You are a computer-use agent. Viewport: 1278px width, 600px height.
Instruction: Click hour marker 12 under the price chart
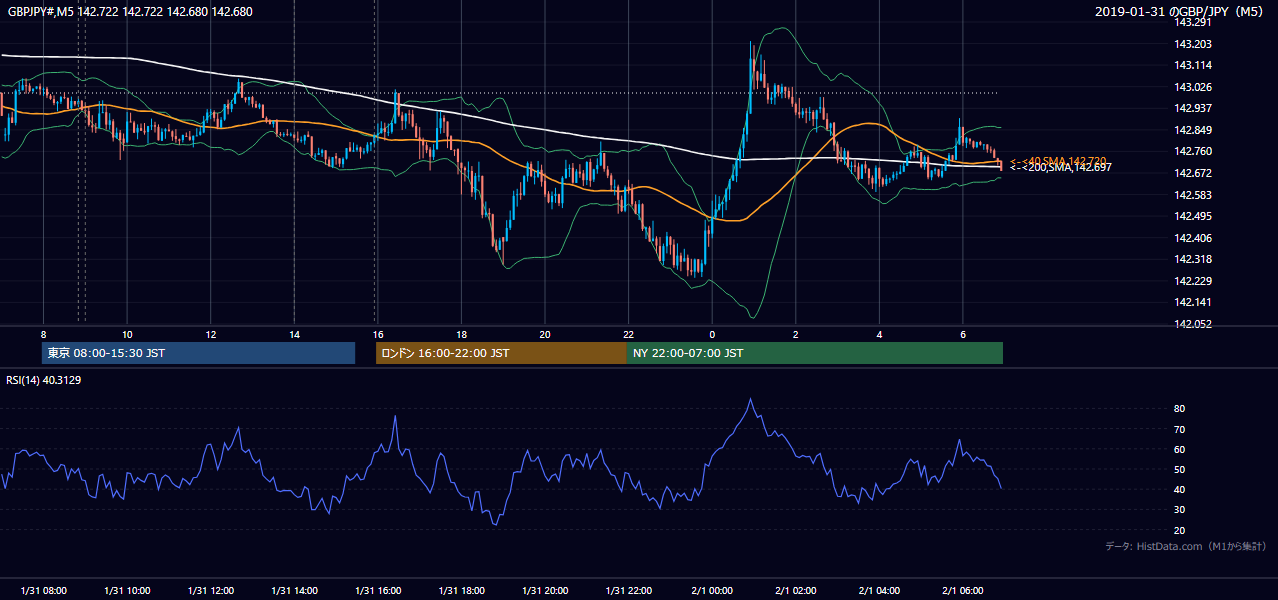[x=210, y=334]
